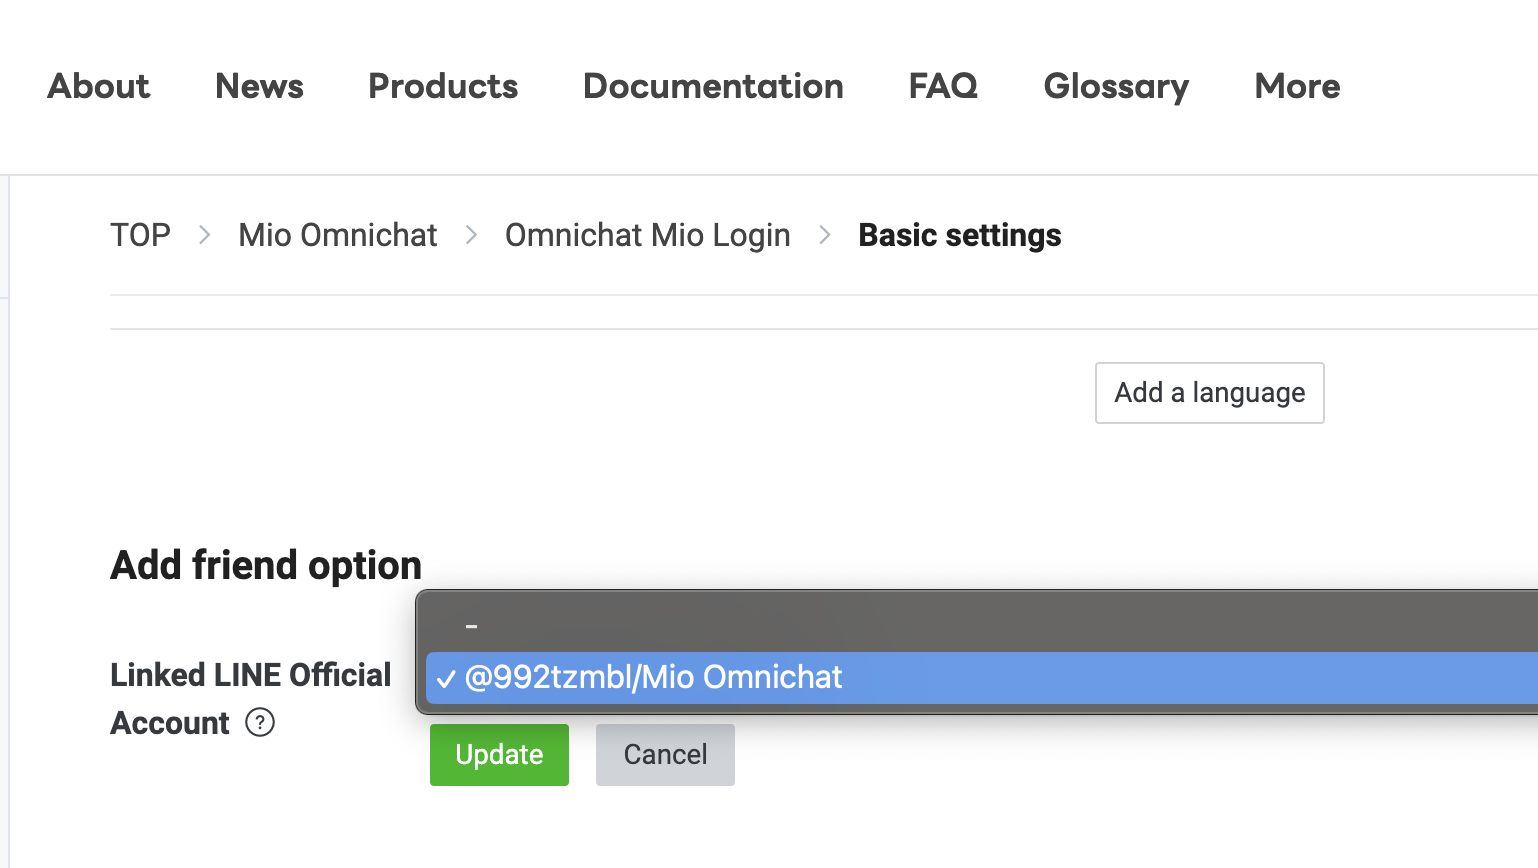Click the Cancel button
1538x868 pixels.
[x=665, y=755]
